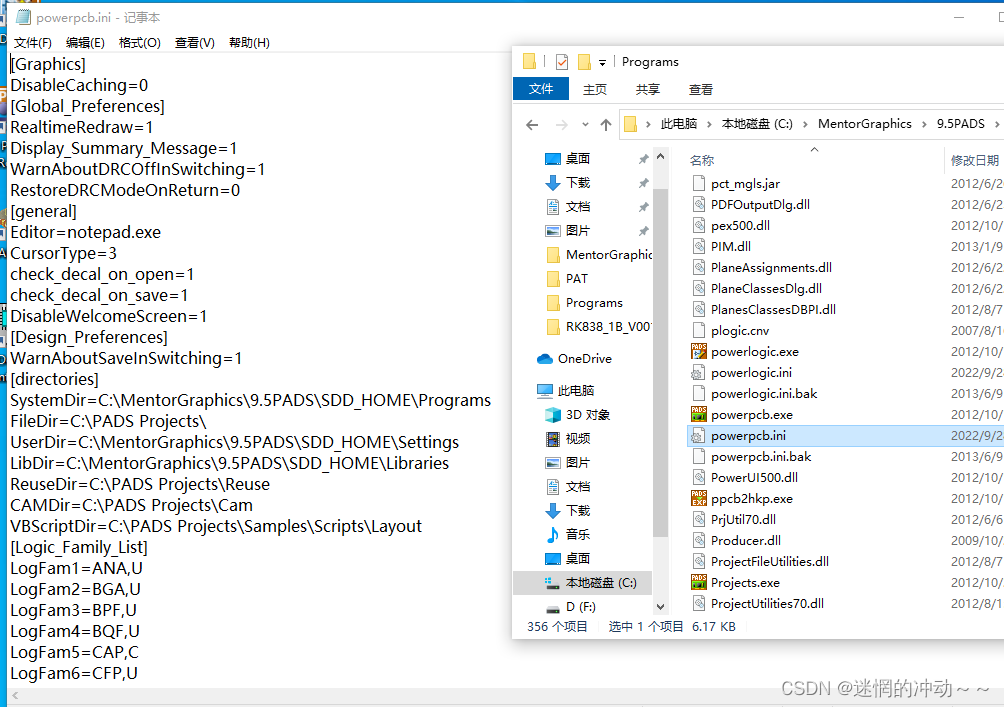The image size is (1004, 707).
Task: Select the plogic.cnv file icon
Action: coord(699,330)
